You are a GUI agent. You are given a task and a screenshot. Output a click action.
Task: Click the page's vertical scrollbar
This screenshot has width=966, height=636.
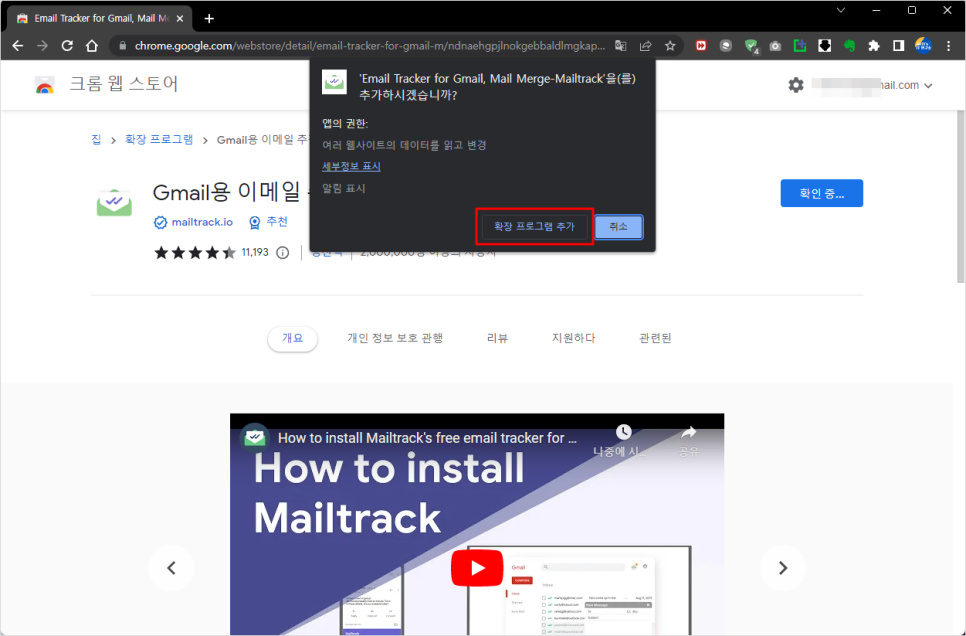(x=960, y=197)
